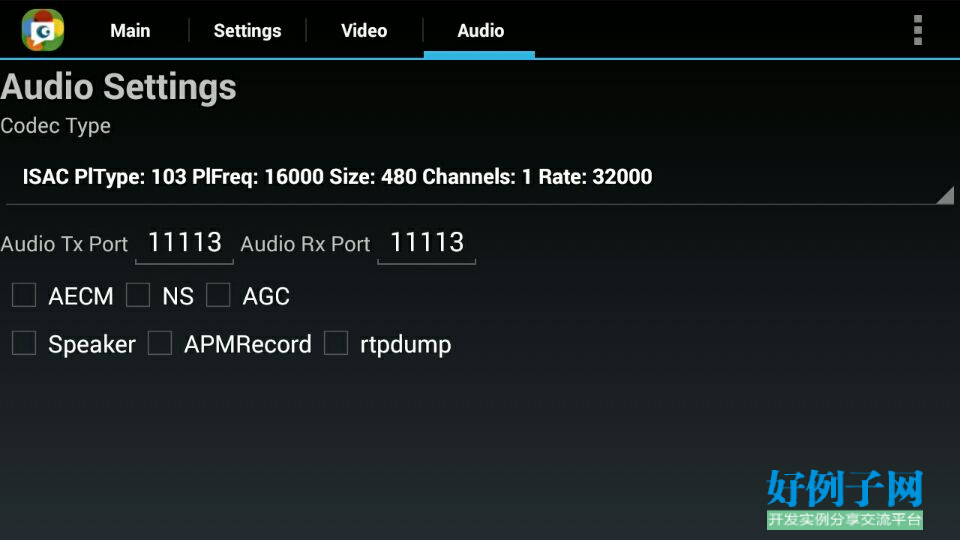
Task: Tick the rtpdump checkbox
Action: [336, 343]
